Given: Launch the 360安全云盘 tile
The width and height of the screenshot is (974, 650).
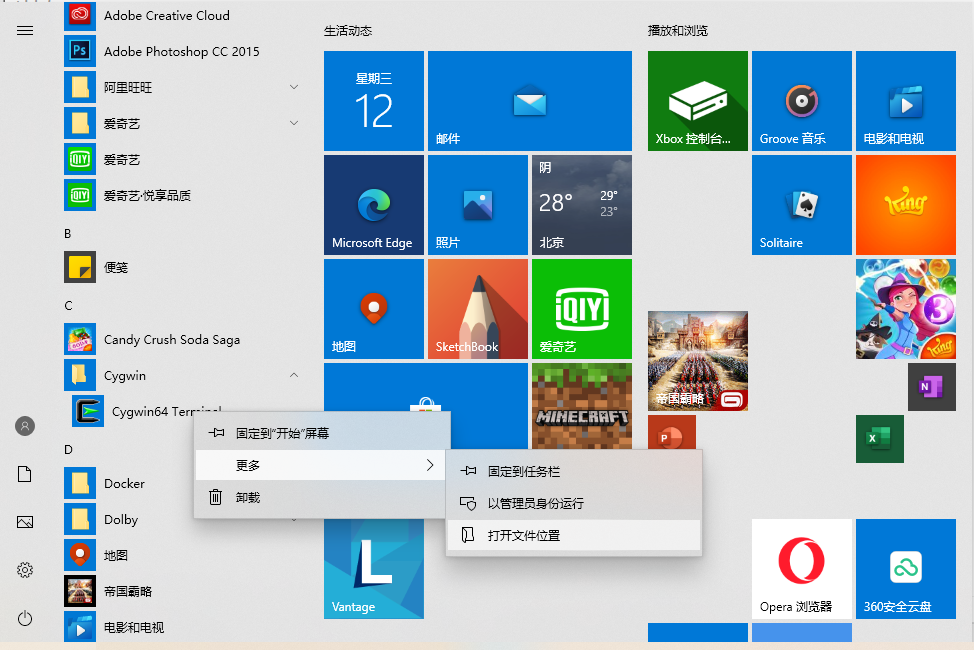Looking at the screenshot, I should [x=905, y=569].
